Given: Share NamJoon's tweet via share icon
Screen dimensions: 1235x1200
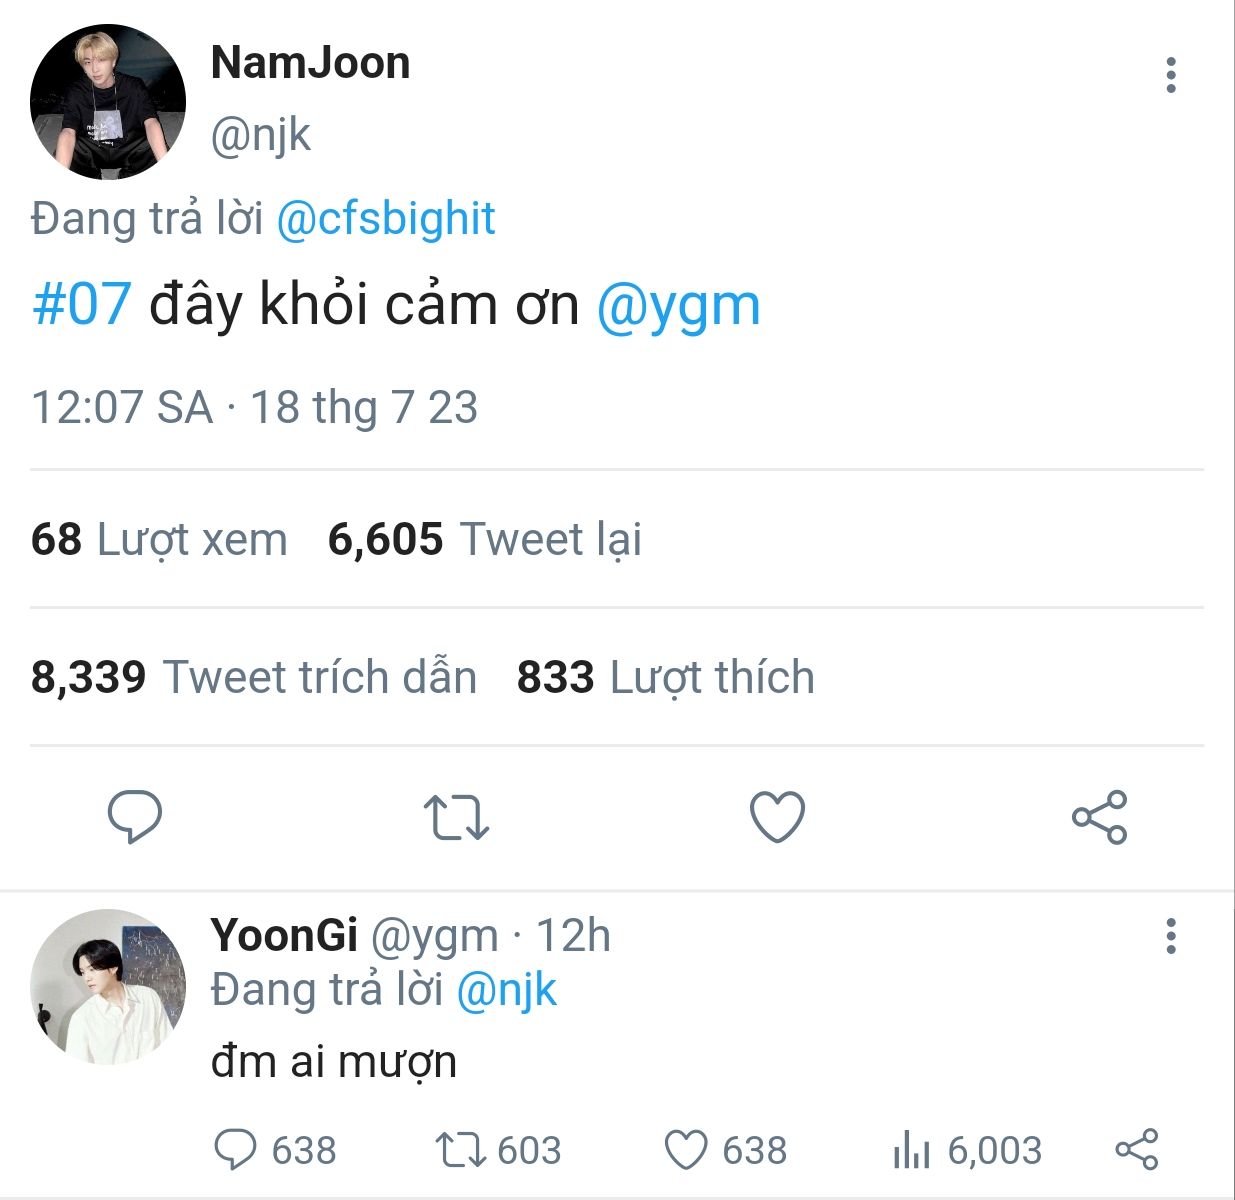Looking at the screenshot, I should [1099, 817].
